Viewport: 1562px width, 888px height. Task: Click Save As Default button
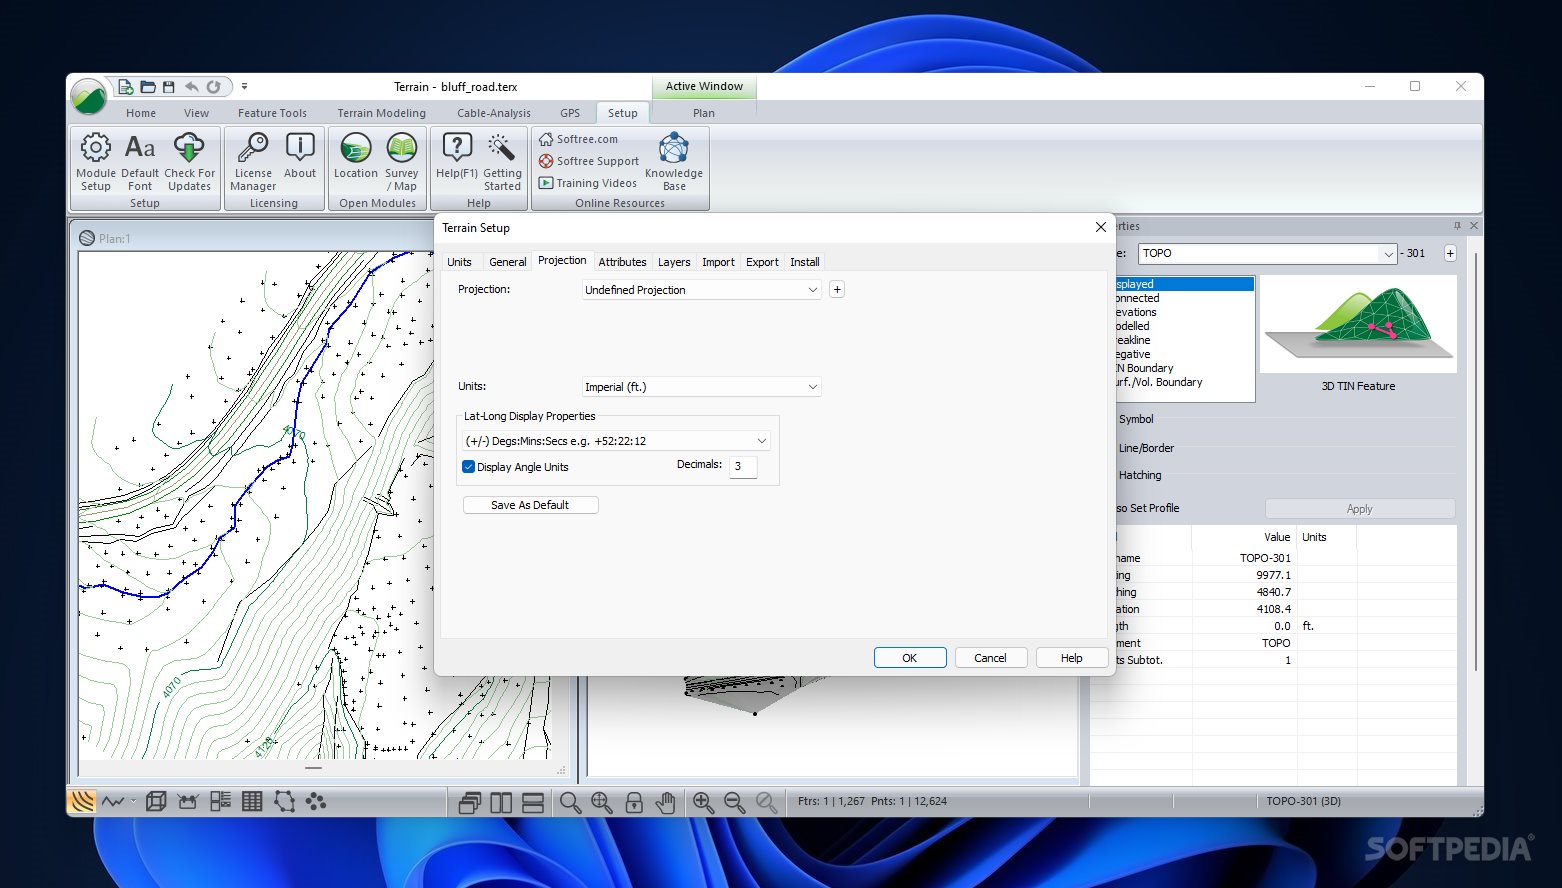[x=530, y=505]
